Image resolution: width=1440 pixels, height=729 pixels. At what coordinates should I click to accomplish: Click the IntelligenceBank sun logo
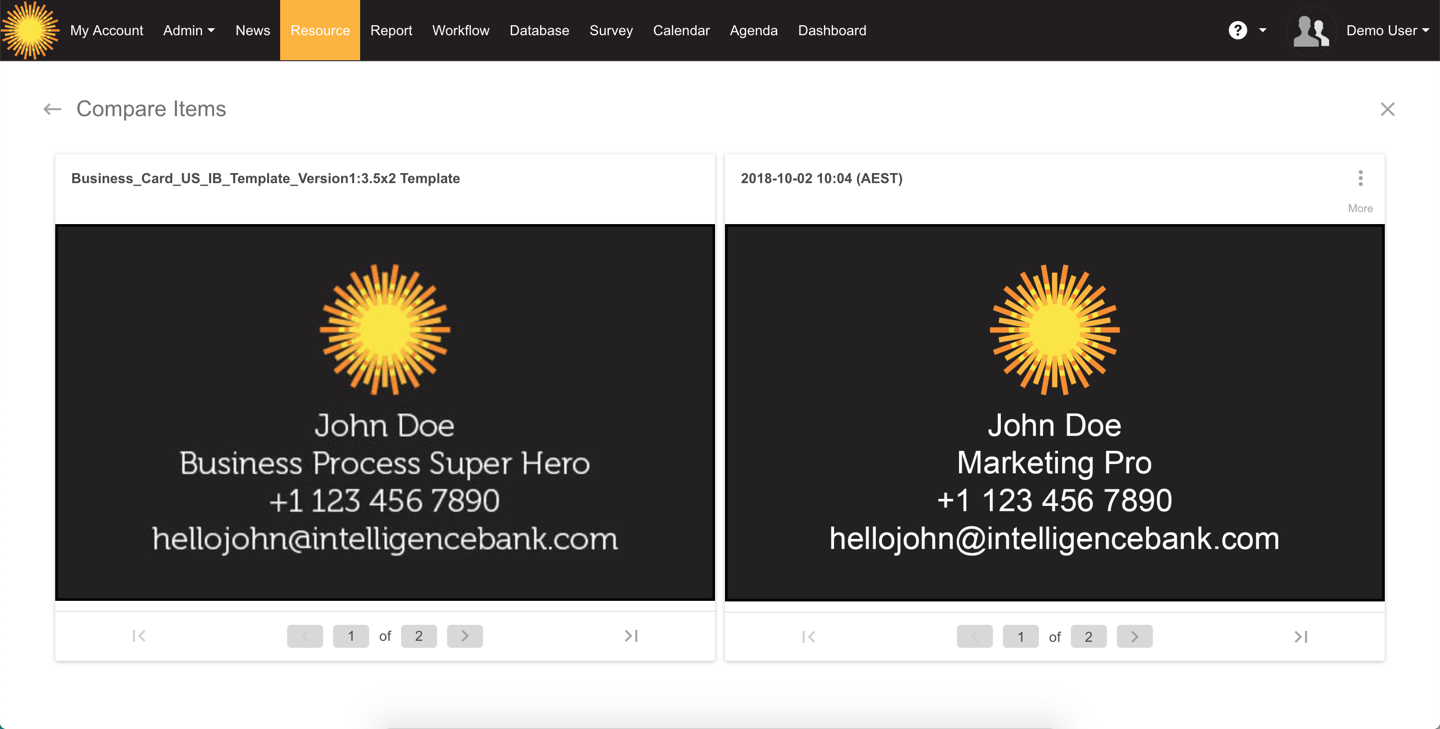pos(30,30)
